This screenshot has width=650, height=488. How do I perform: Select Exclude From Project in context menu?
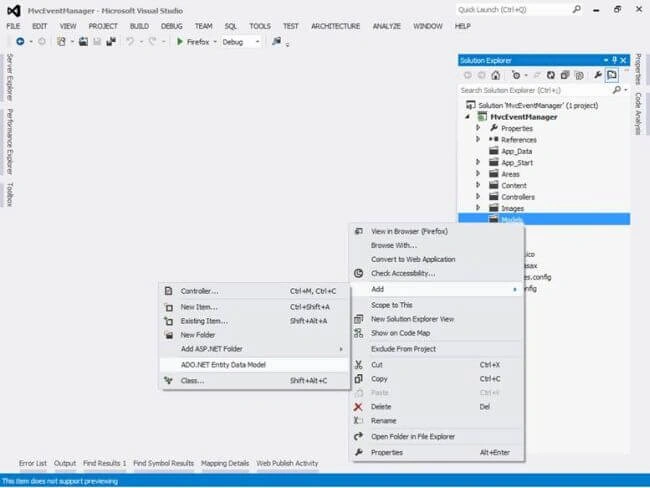pos(437,349)
